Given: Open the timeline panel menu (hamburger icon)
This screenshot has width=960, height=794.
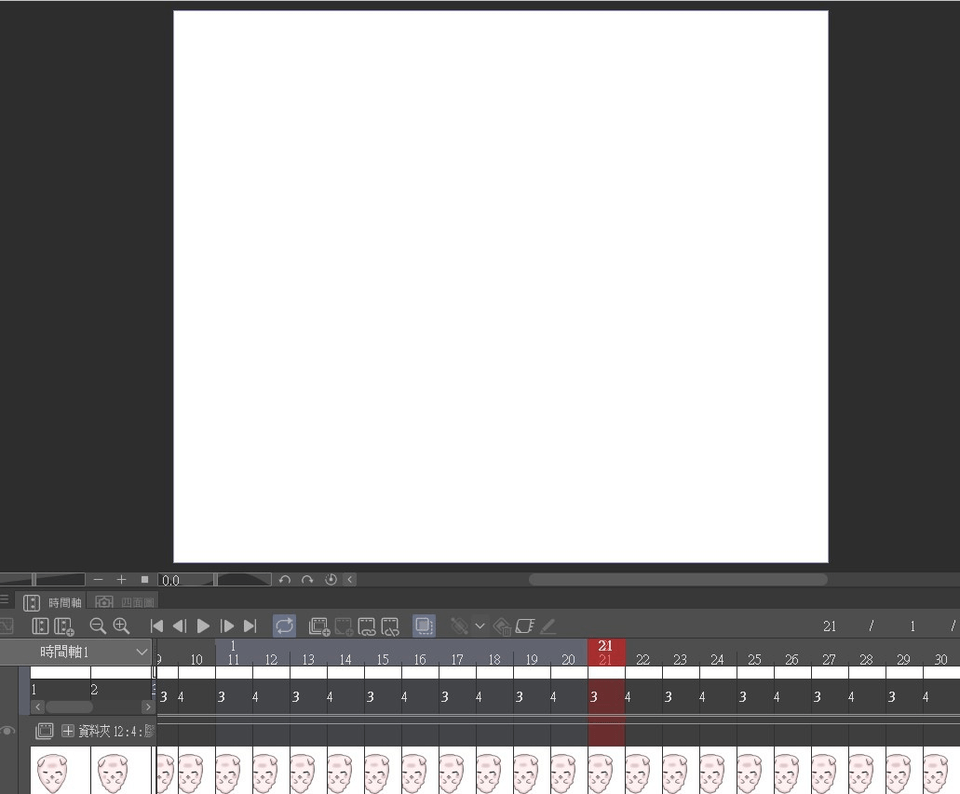Looking at the screenshot, I should pos(4,599).
